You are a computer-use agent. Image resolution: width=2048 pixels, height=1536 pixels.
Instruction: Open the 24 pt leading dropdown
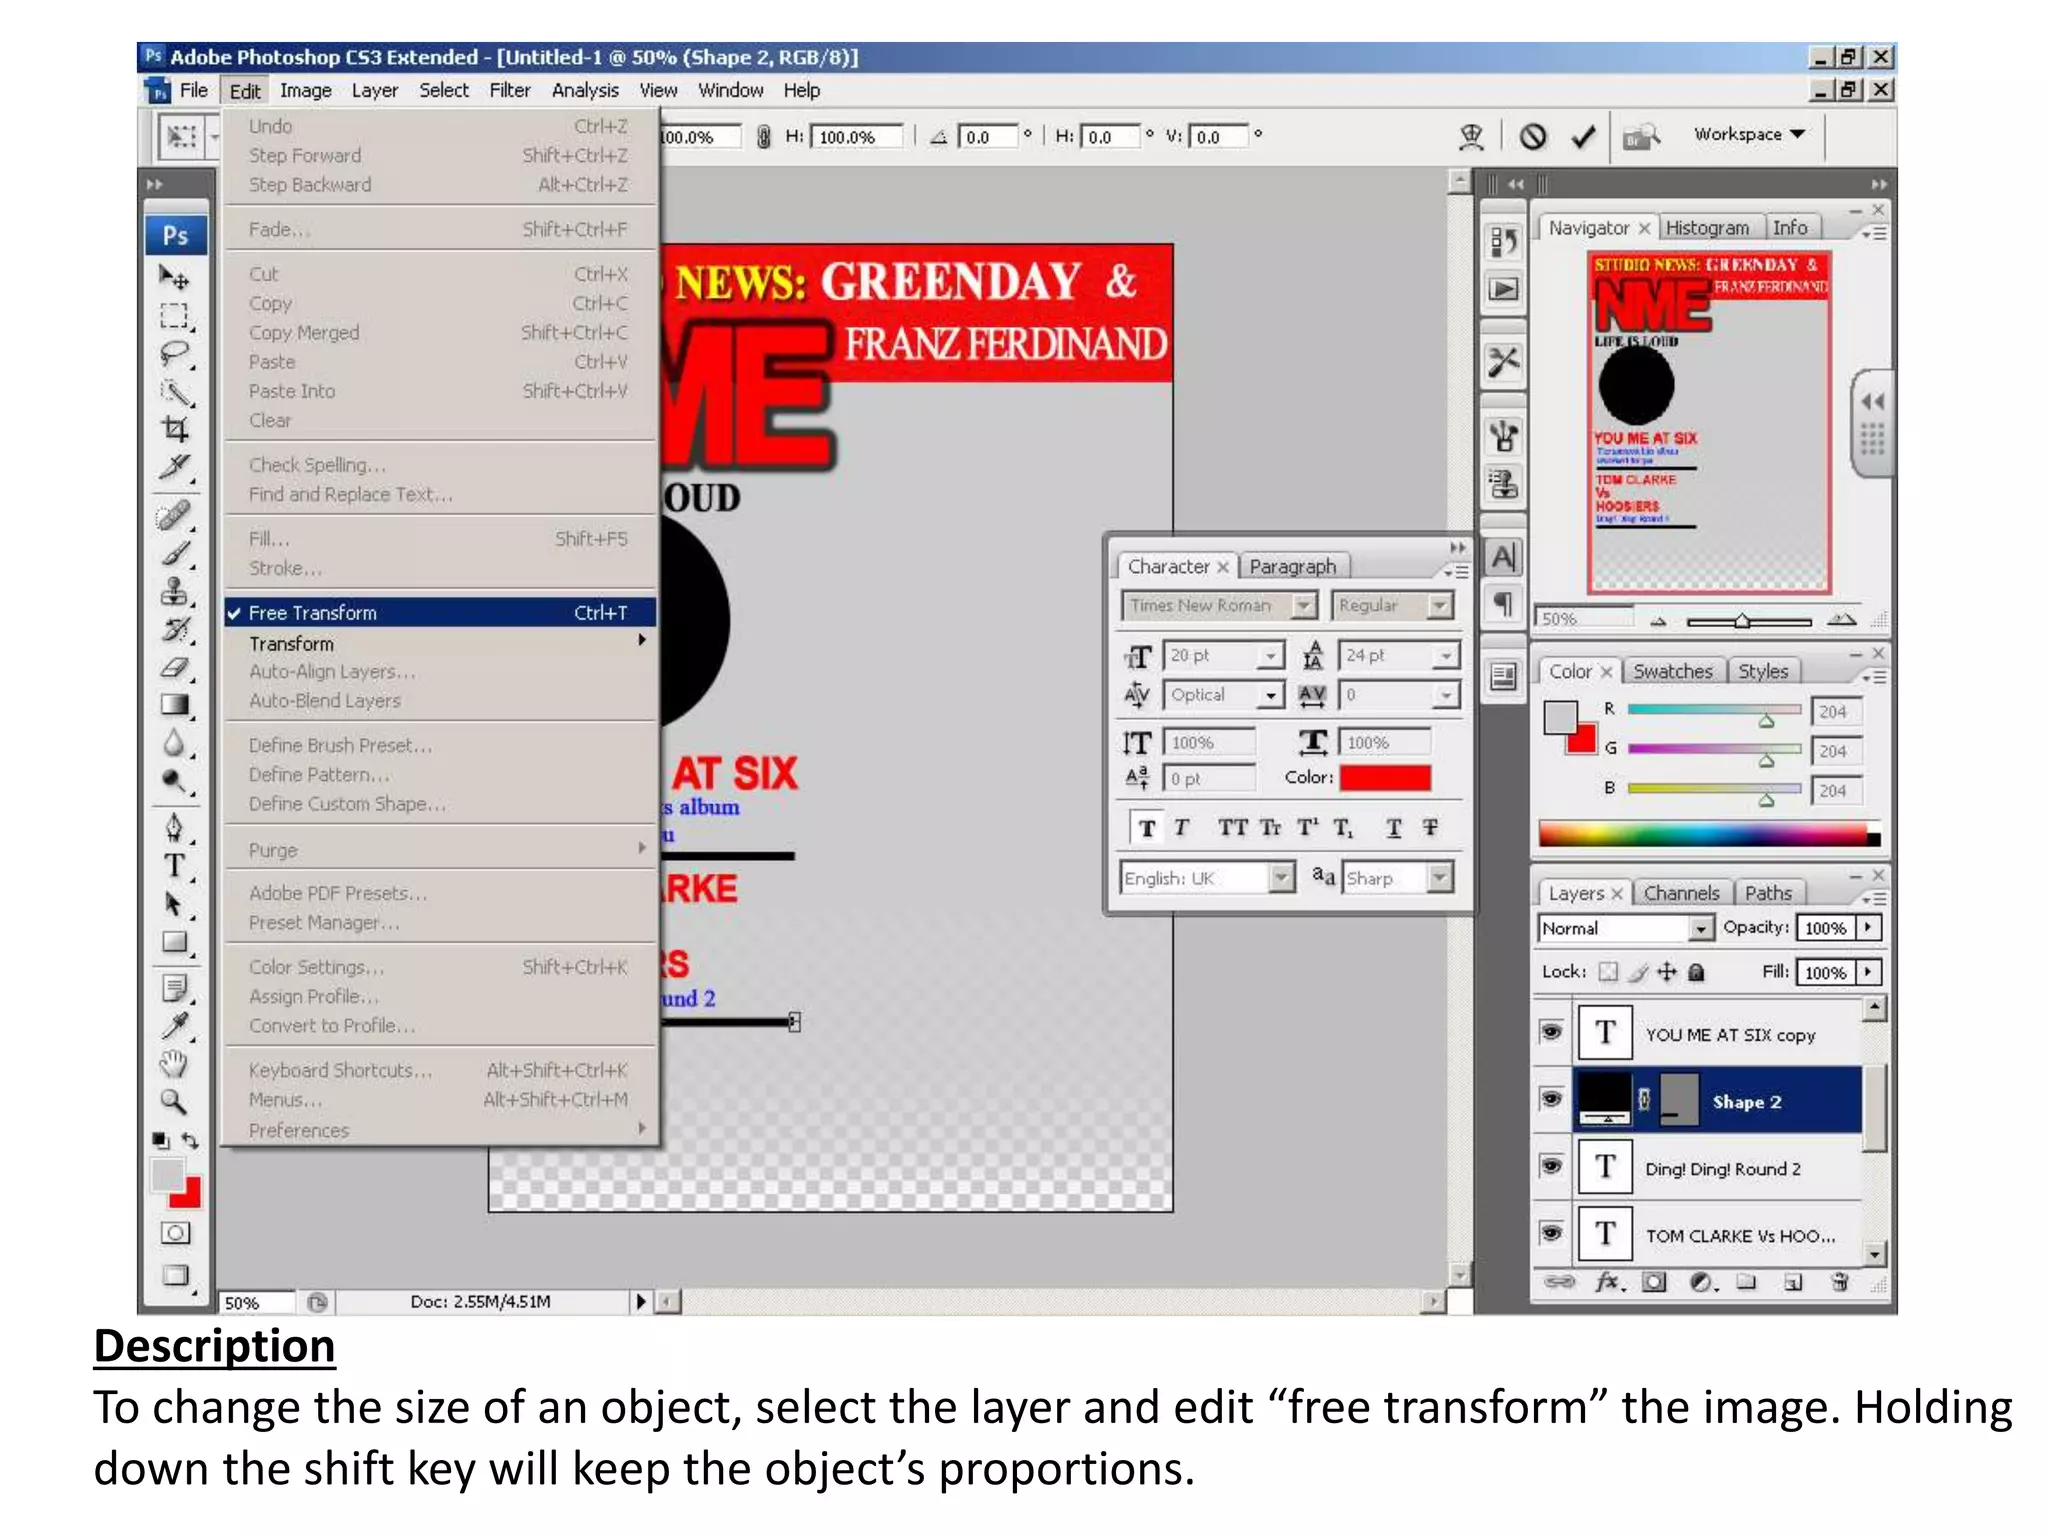(1446, 656)
